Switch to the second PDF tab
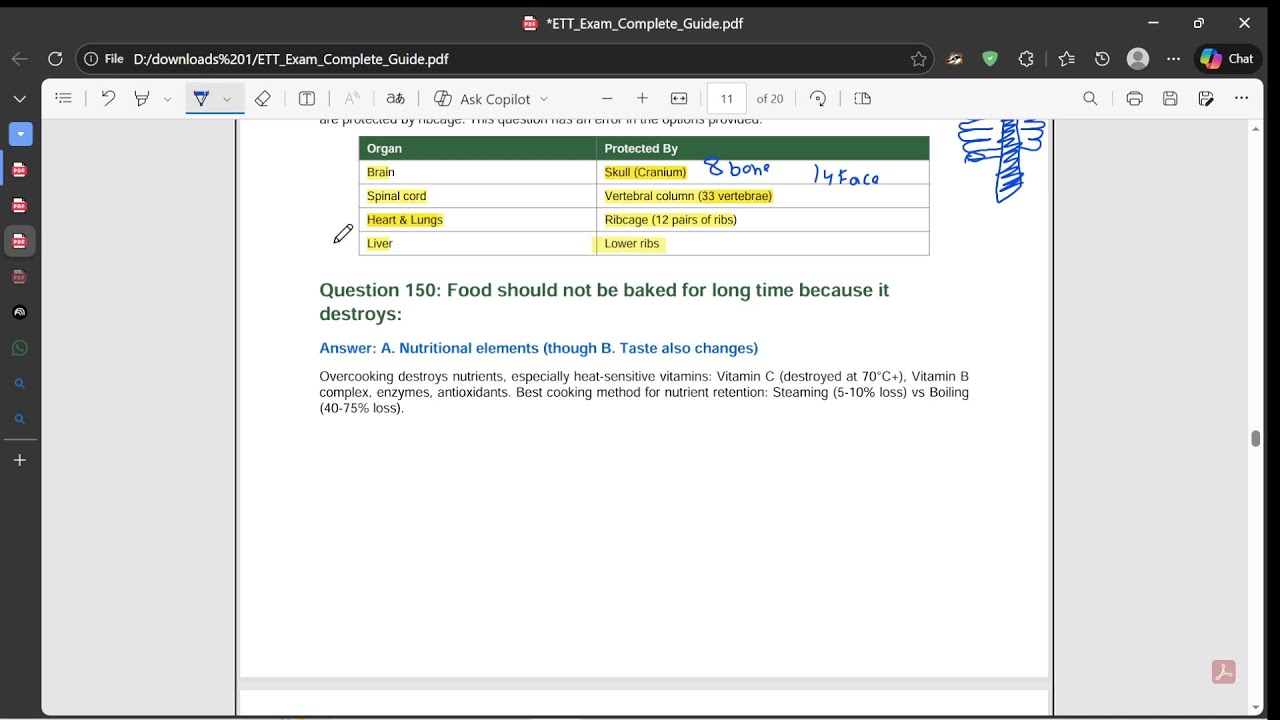 (20, 206)
